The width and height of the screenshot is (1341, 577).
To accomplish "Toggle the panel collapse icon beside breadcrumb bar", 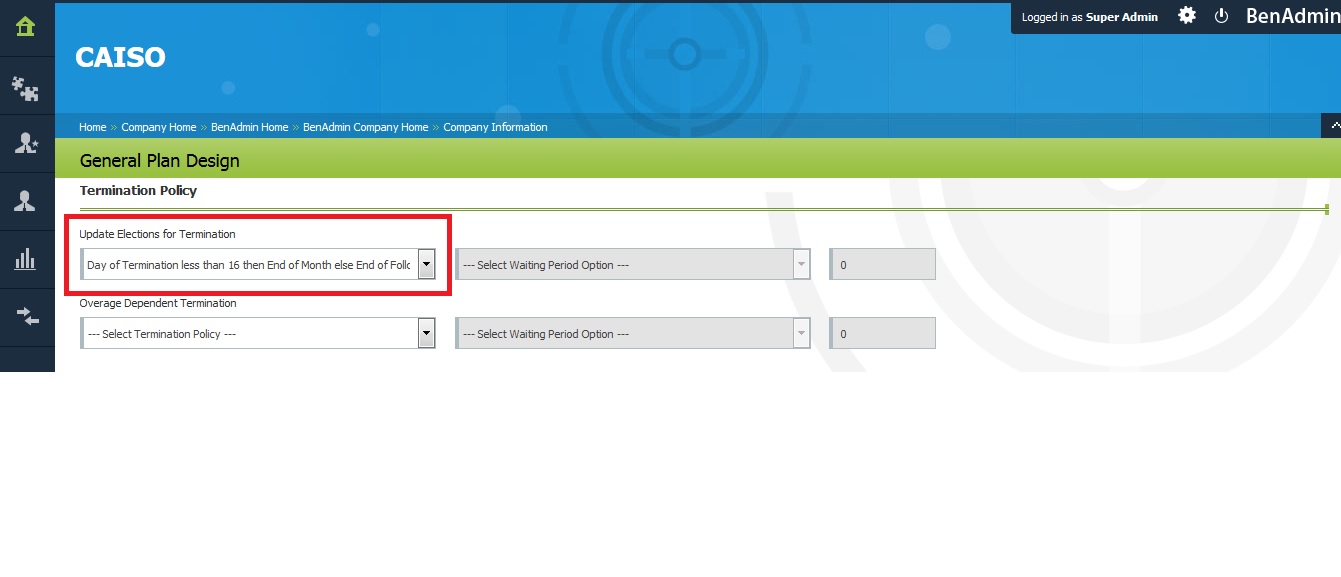I will click(1331, 126).
